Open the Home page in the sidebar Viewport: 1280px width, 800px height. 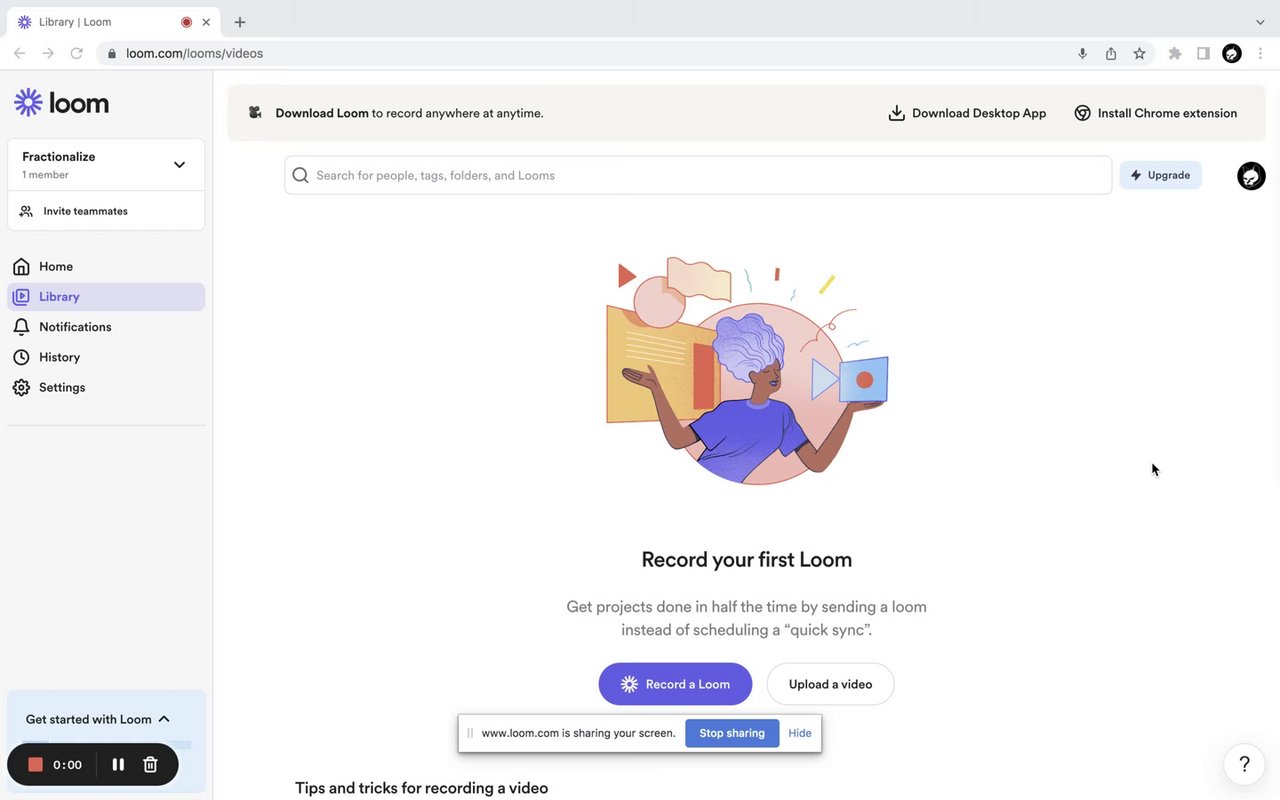tap(56, 267)
